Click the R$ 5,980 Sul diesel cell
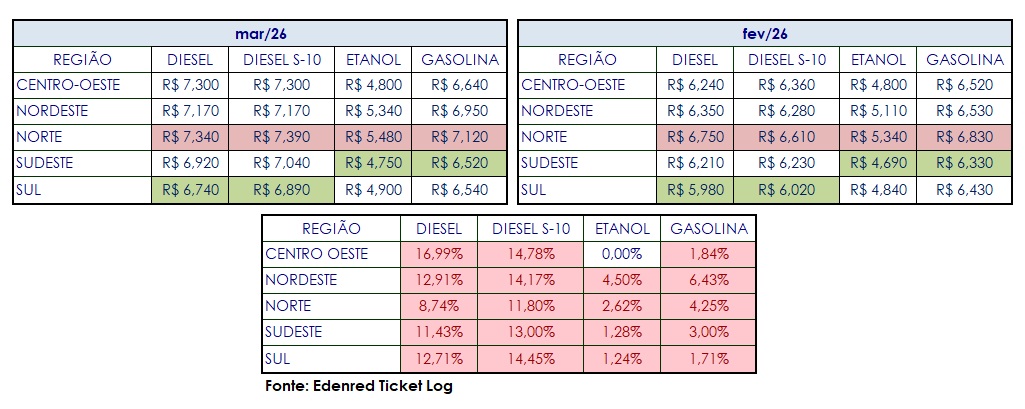 [695, 189]
